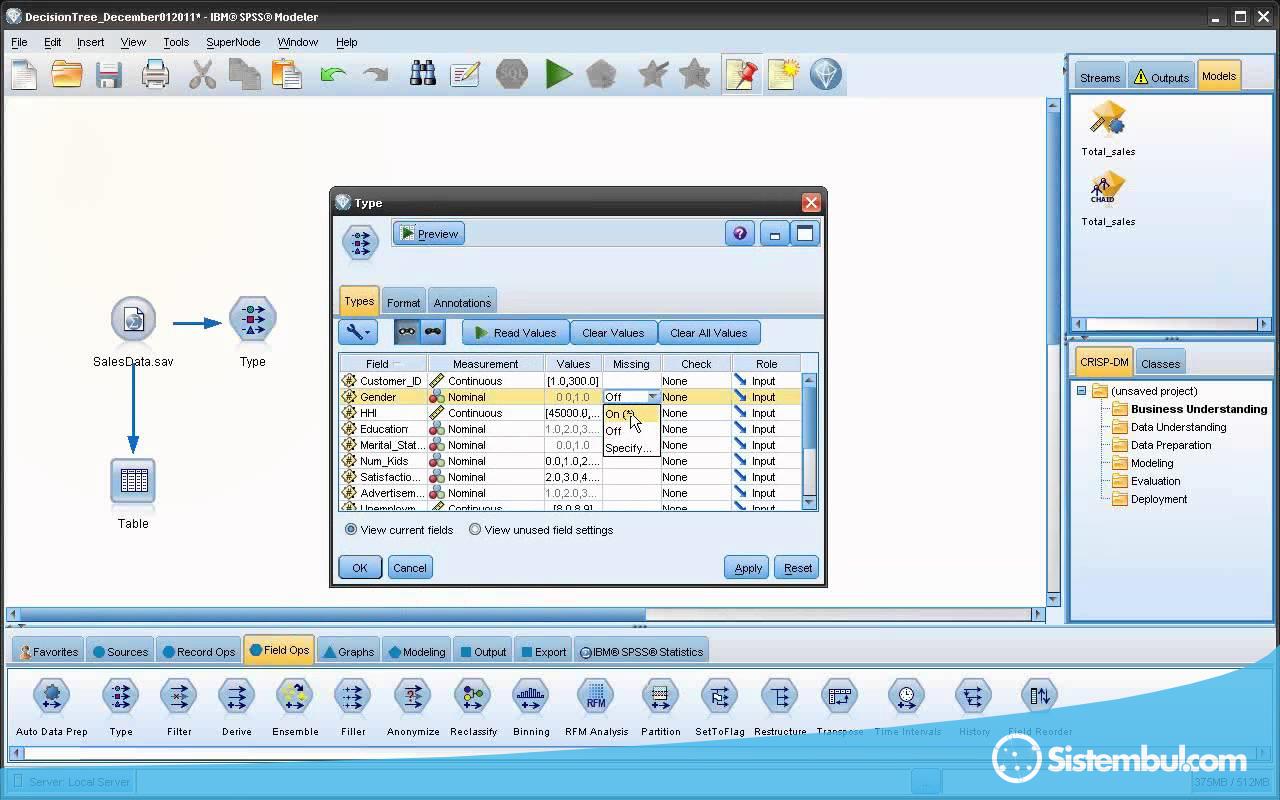Pick the Binning node from palette

coord(531,696)
